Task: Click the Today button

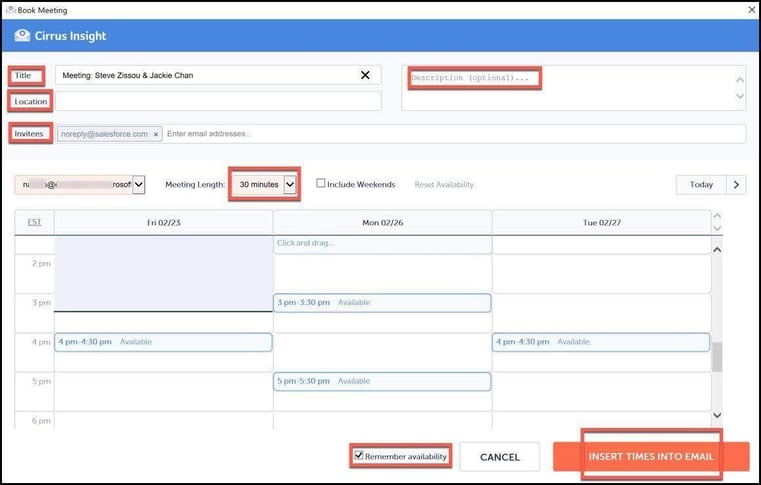Action: point(701,184)
